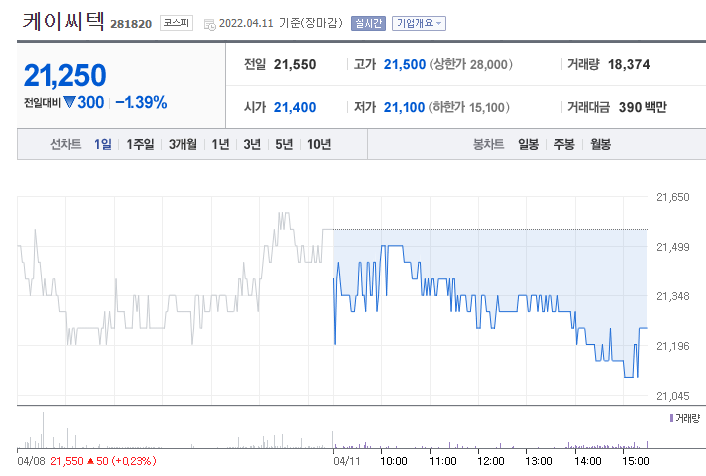Select the 1주일 line chart tab
The width and height of the screenshot is (706, 476).
[x=140, y=144]
